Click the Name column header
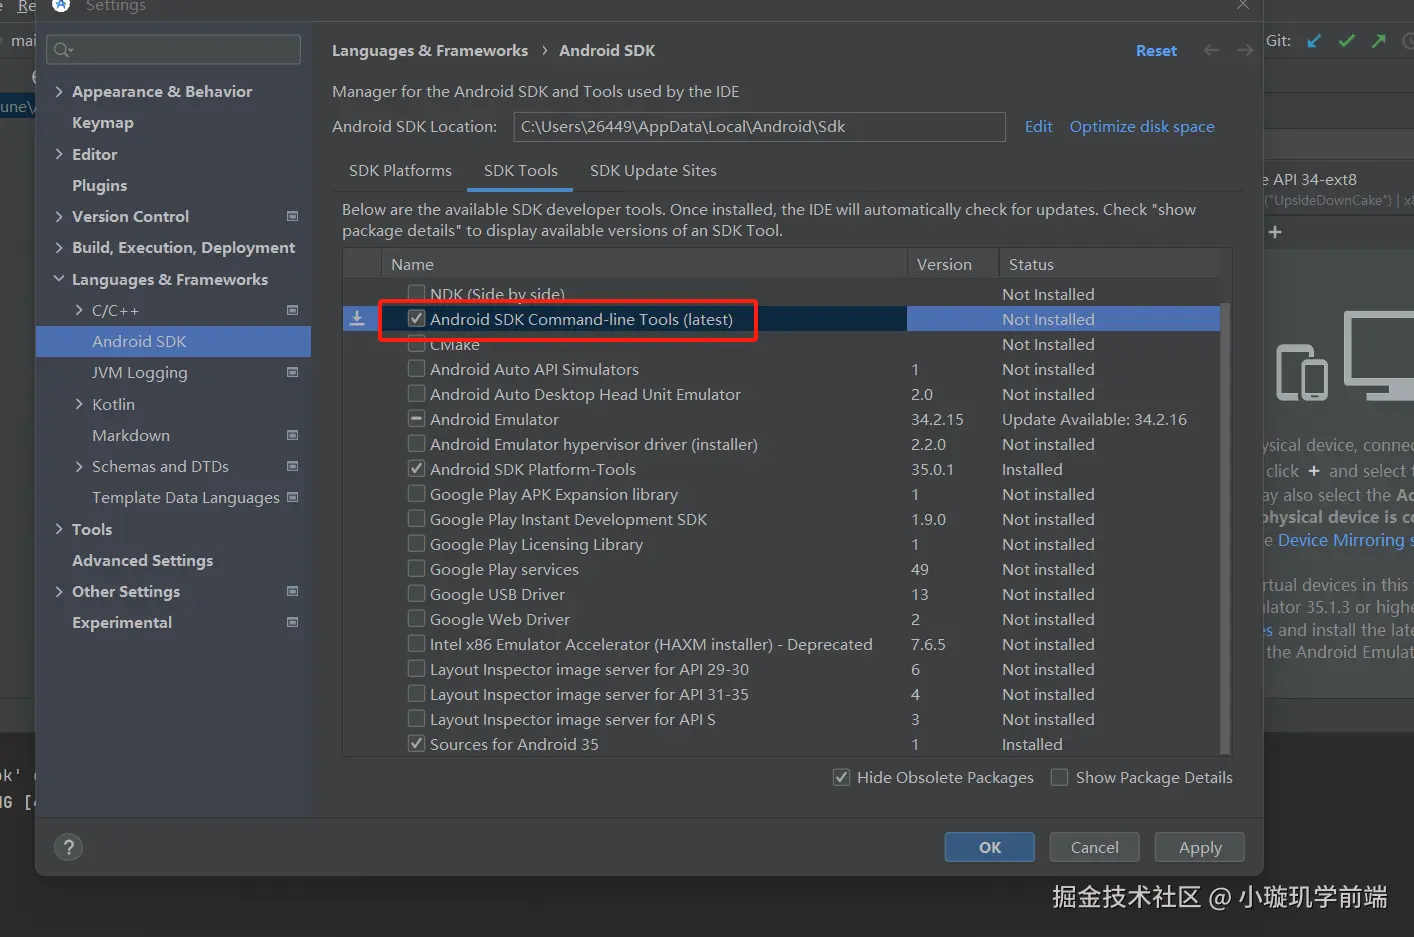Screen dimensions: 1414x937 (x=644, y=264)
